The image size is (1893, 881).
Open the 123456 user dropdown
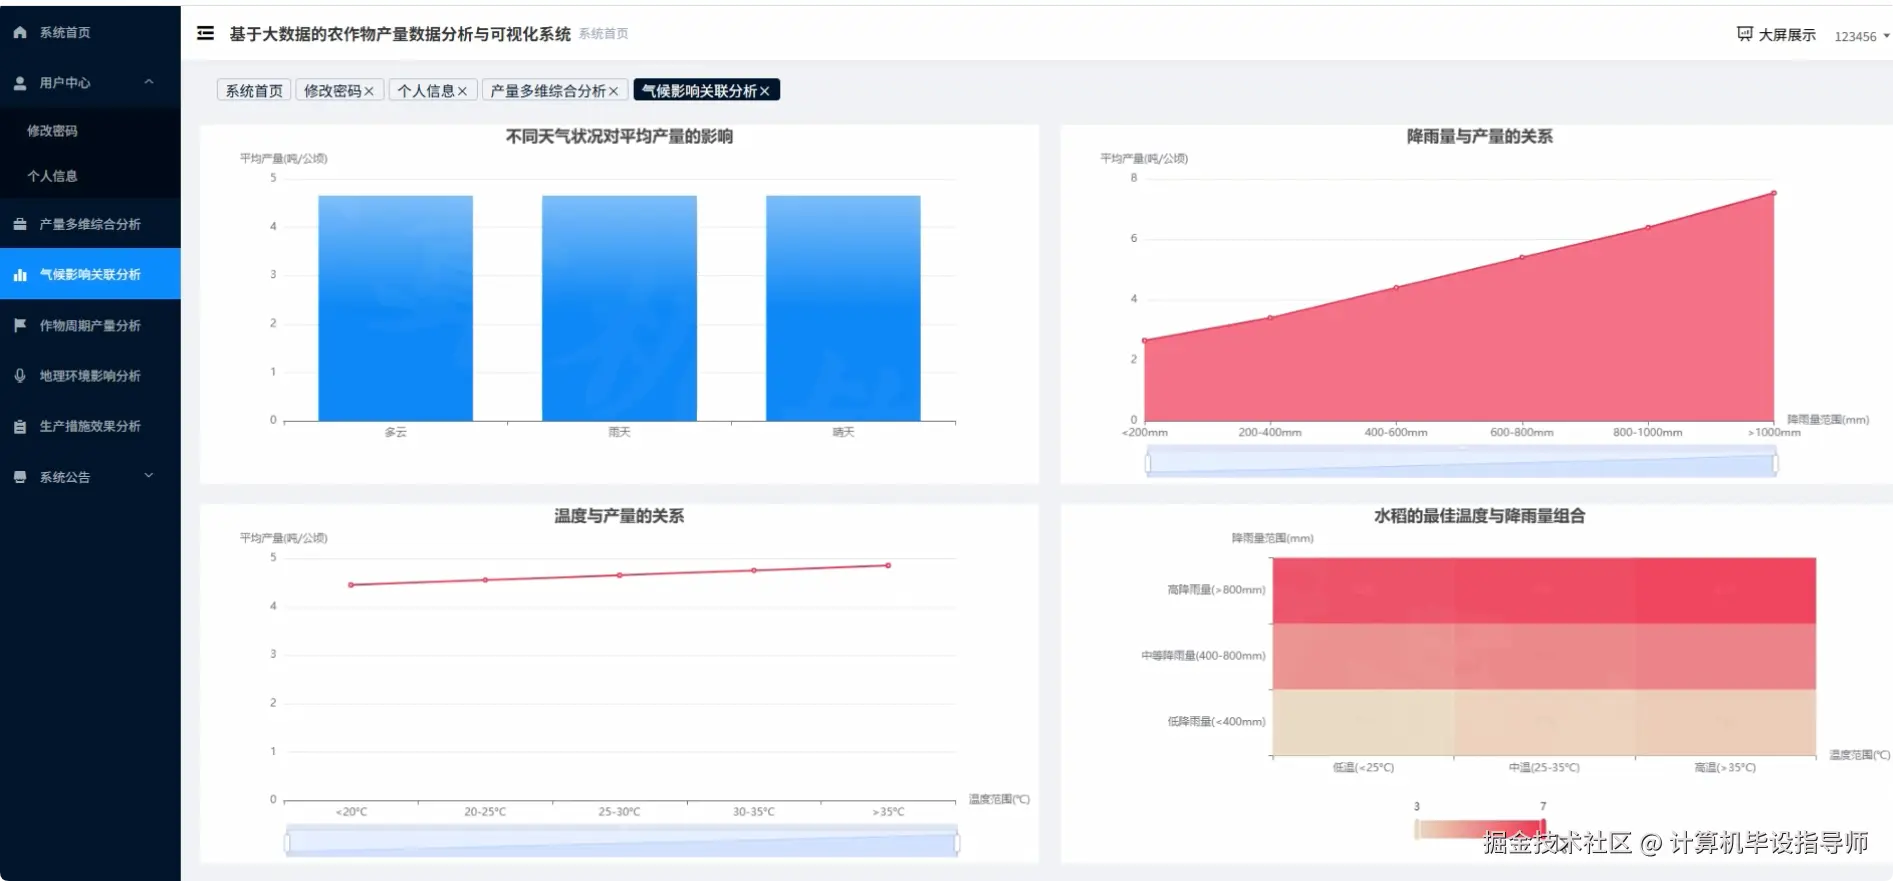pyautogui.click(x=1861, y=36)
